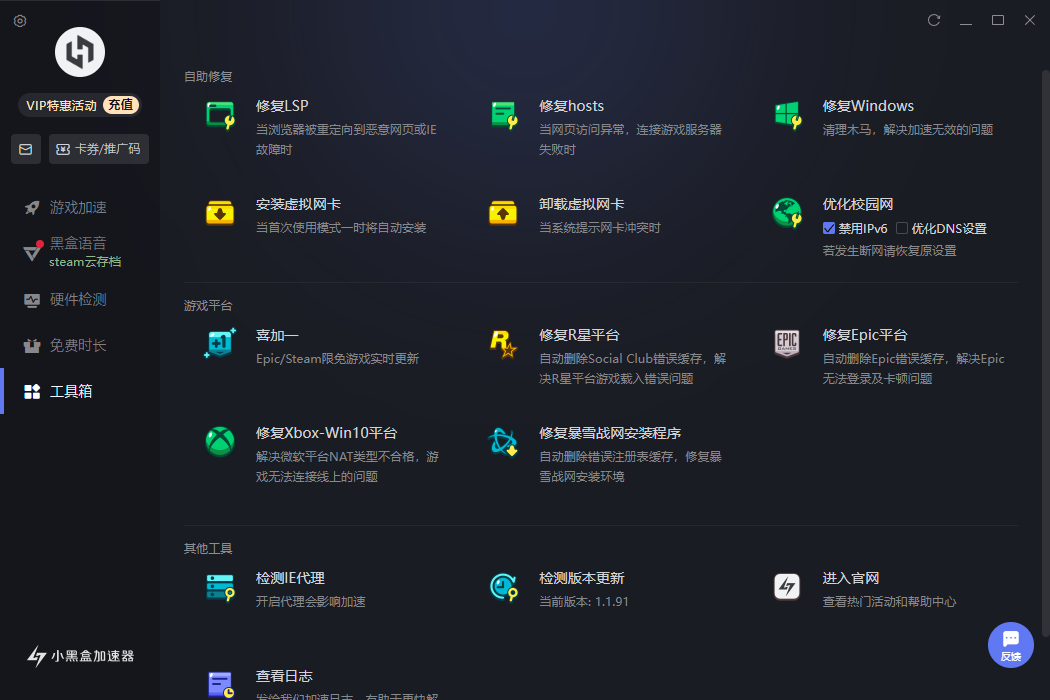Open the 反馈 feedback chat bubble
Viewport: 1050px width, 700px height.
1010,645
